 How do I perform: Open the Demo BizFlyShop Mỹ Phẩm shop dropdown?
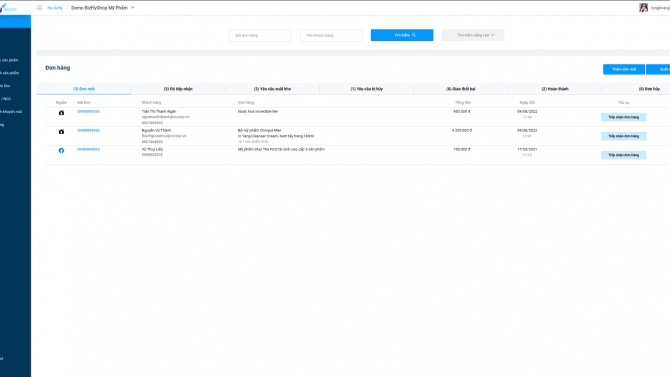(103, 8)
